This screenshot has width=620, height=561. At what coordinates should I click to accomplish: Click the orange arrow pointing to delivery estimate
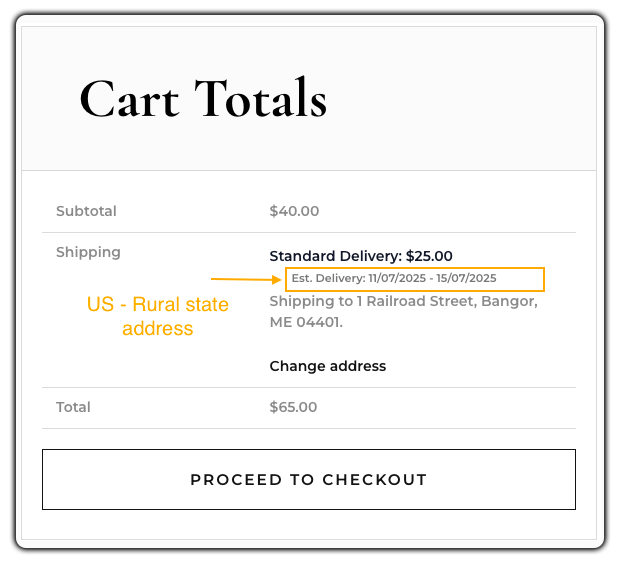tap(246, 280)
